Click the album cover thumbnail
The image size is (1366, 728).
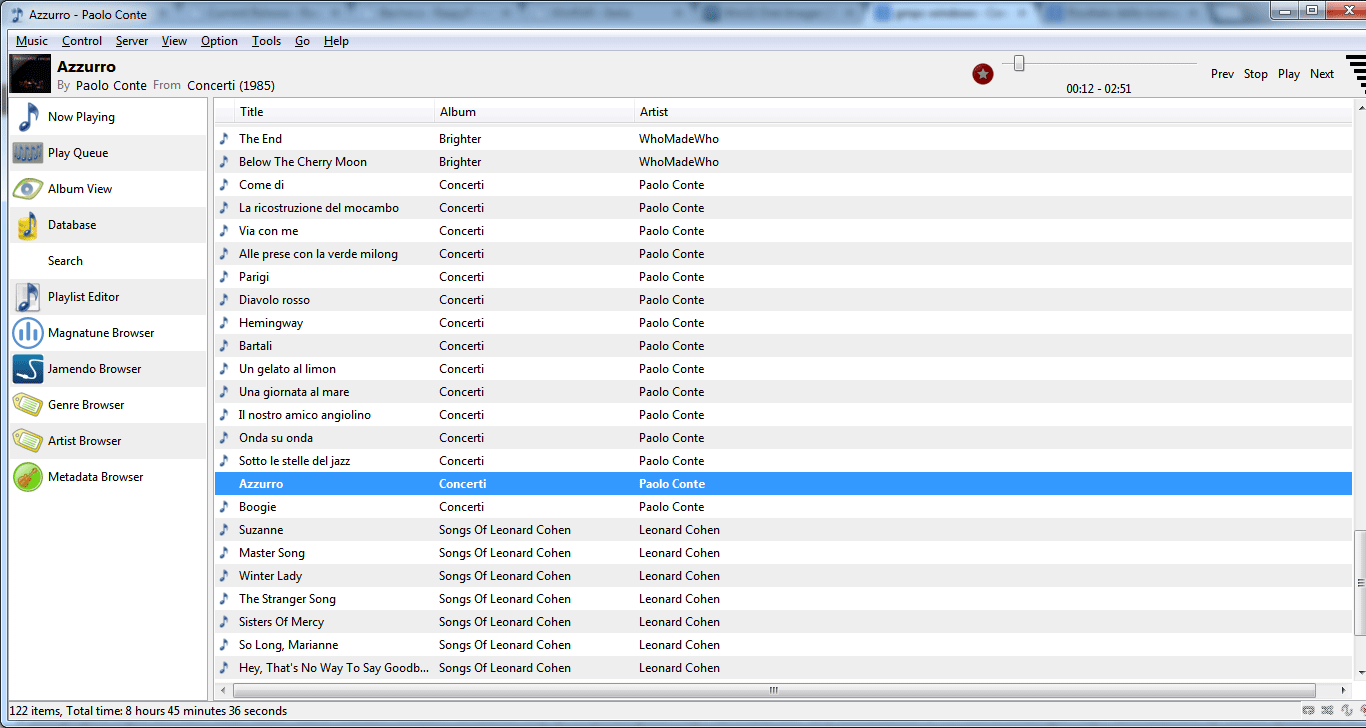point(30,74)
